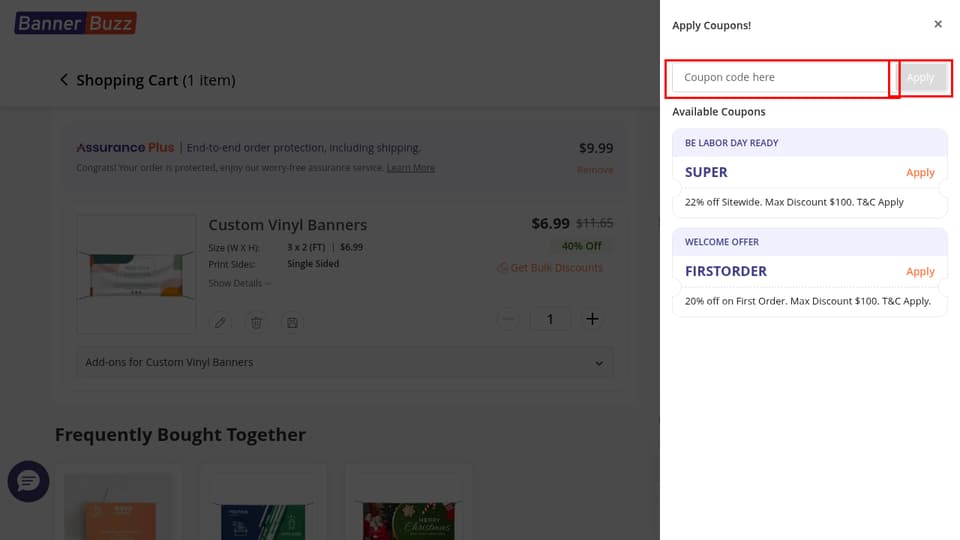Click the 22% off Sitewide description
The width and height of the screenshot is (960, 540).
click(794, 202)
